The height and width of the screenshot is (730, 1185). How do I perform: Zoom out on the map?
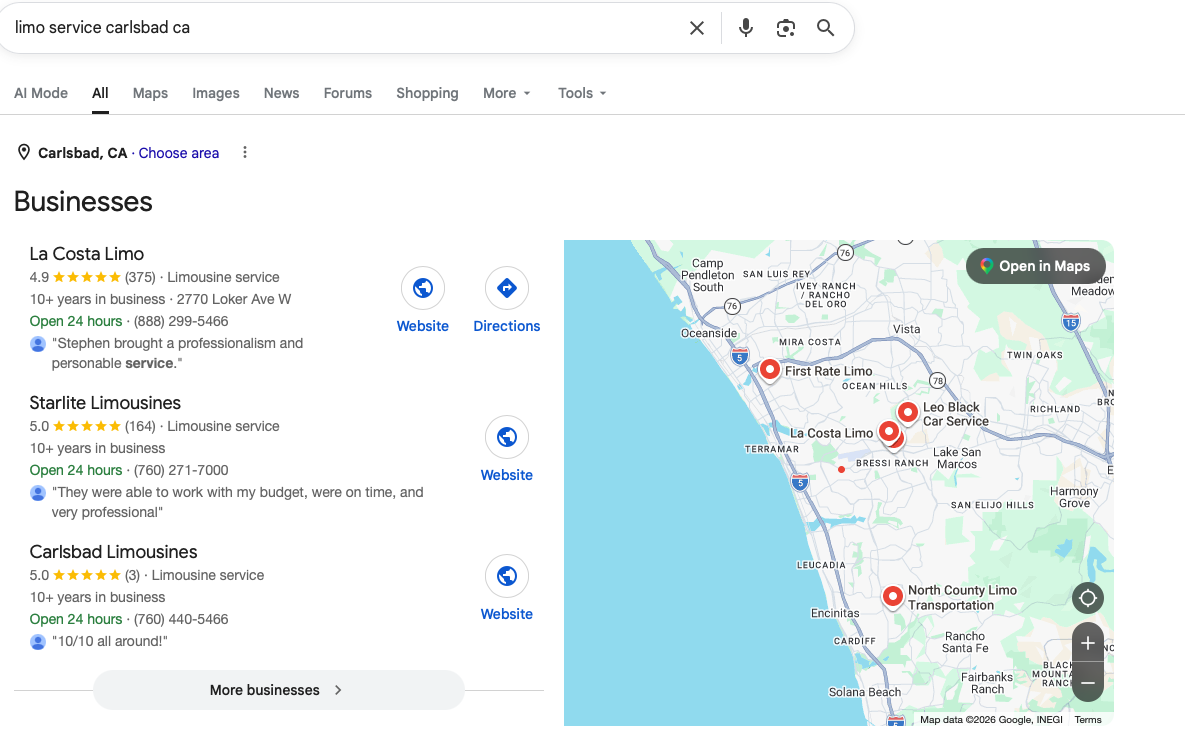(x=1088, y=682)
